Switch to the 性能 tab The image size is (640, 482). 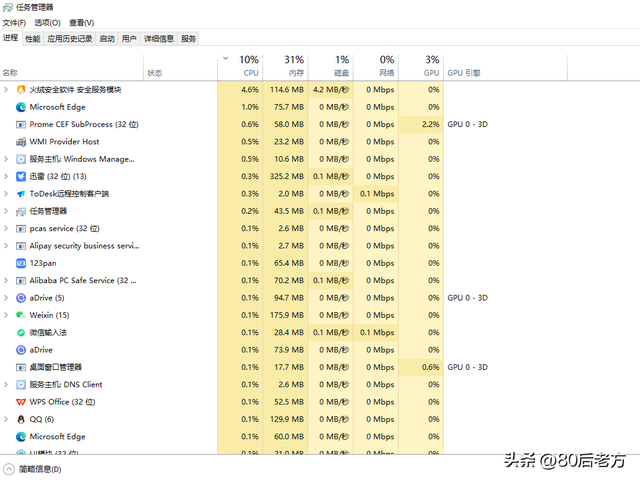pyautogui.click(x=33, y=39)
